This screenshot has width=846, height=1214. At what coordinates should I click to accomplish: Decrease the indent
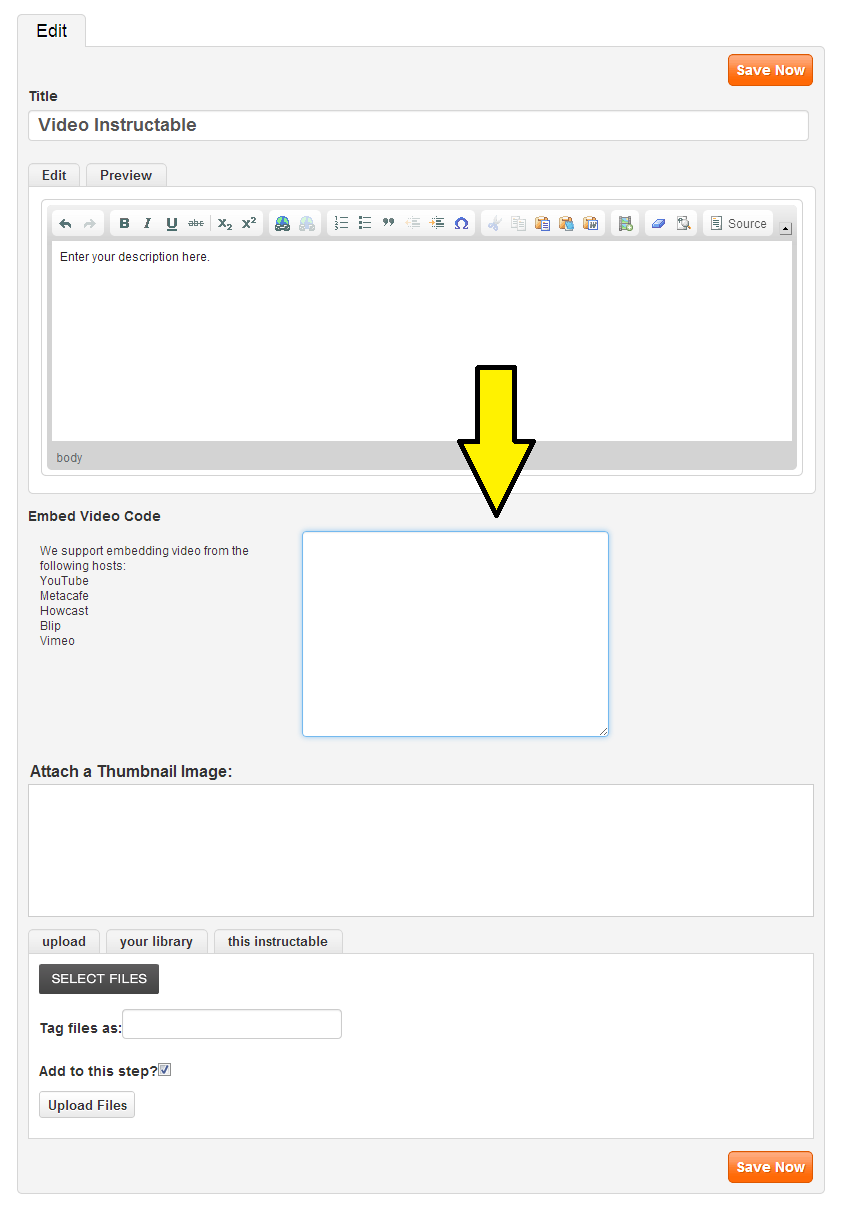click(x=413, y=224)
